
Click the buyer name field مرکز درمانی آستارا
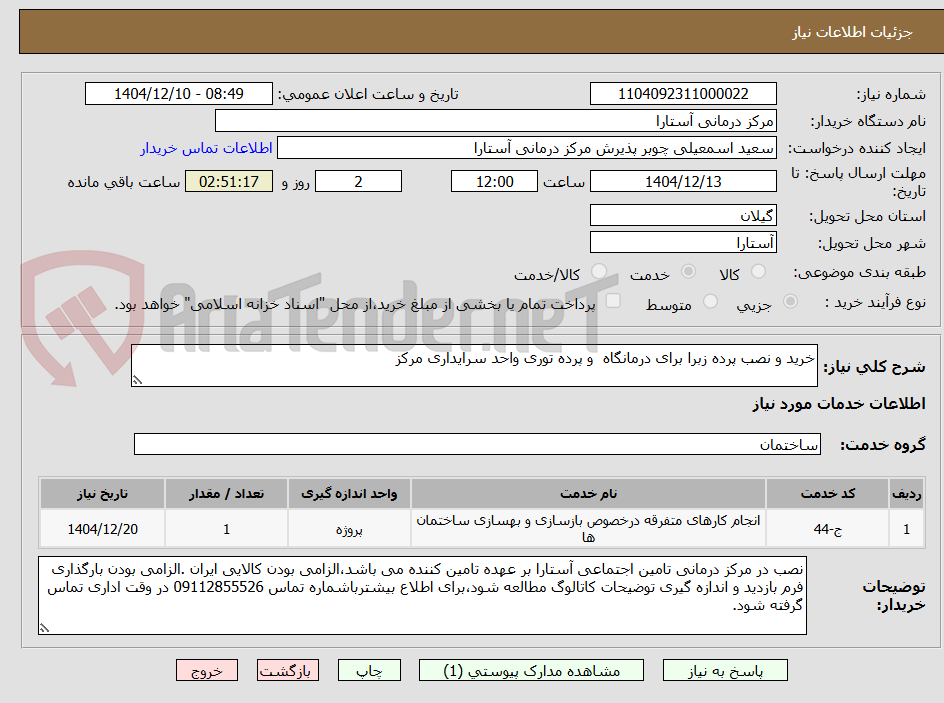[495, 121]
